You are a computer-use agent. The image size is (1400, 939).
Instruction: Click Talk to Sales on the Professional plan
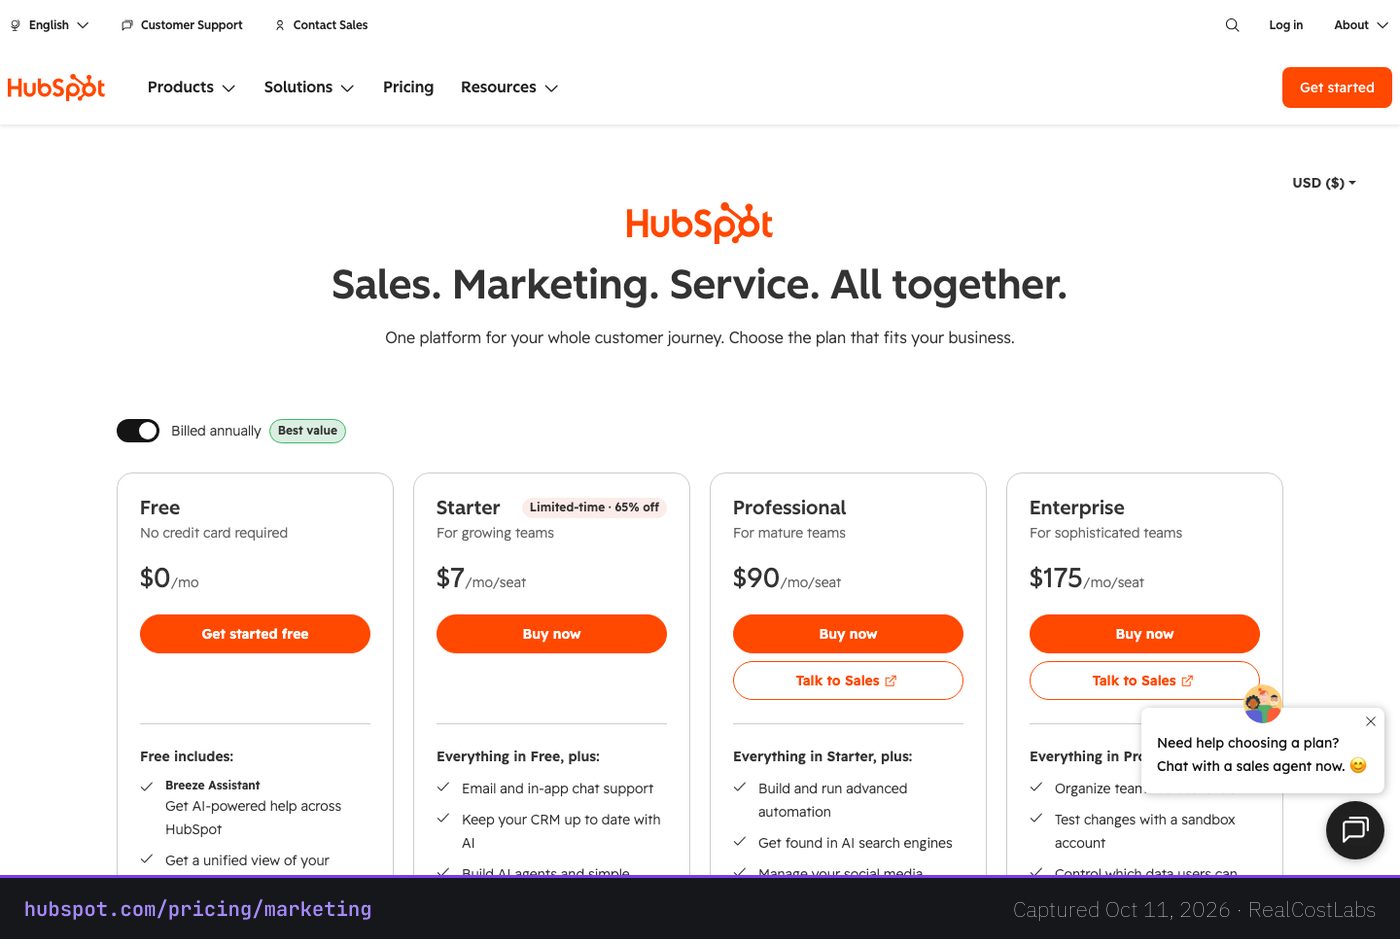pos(848,681)
